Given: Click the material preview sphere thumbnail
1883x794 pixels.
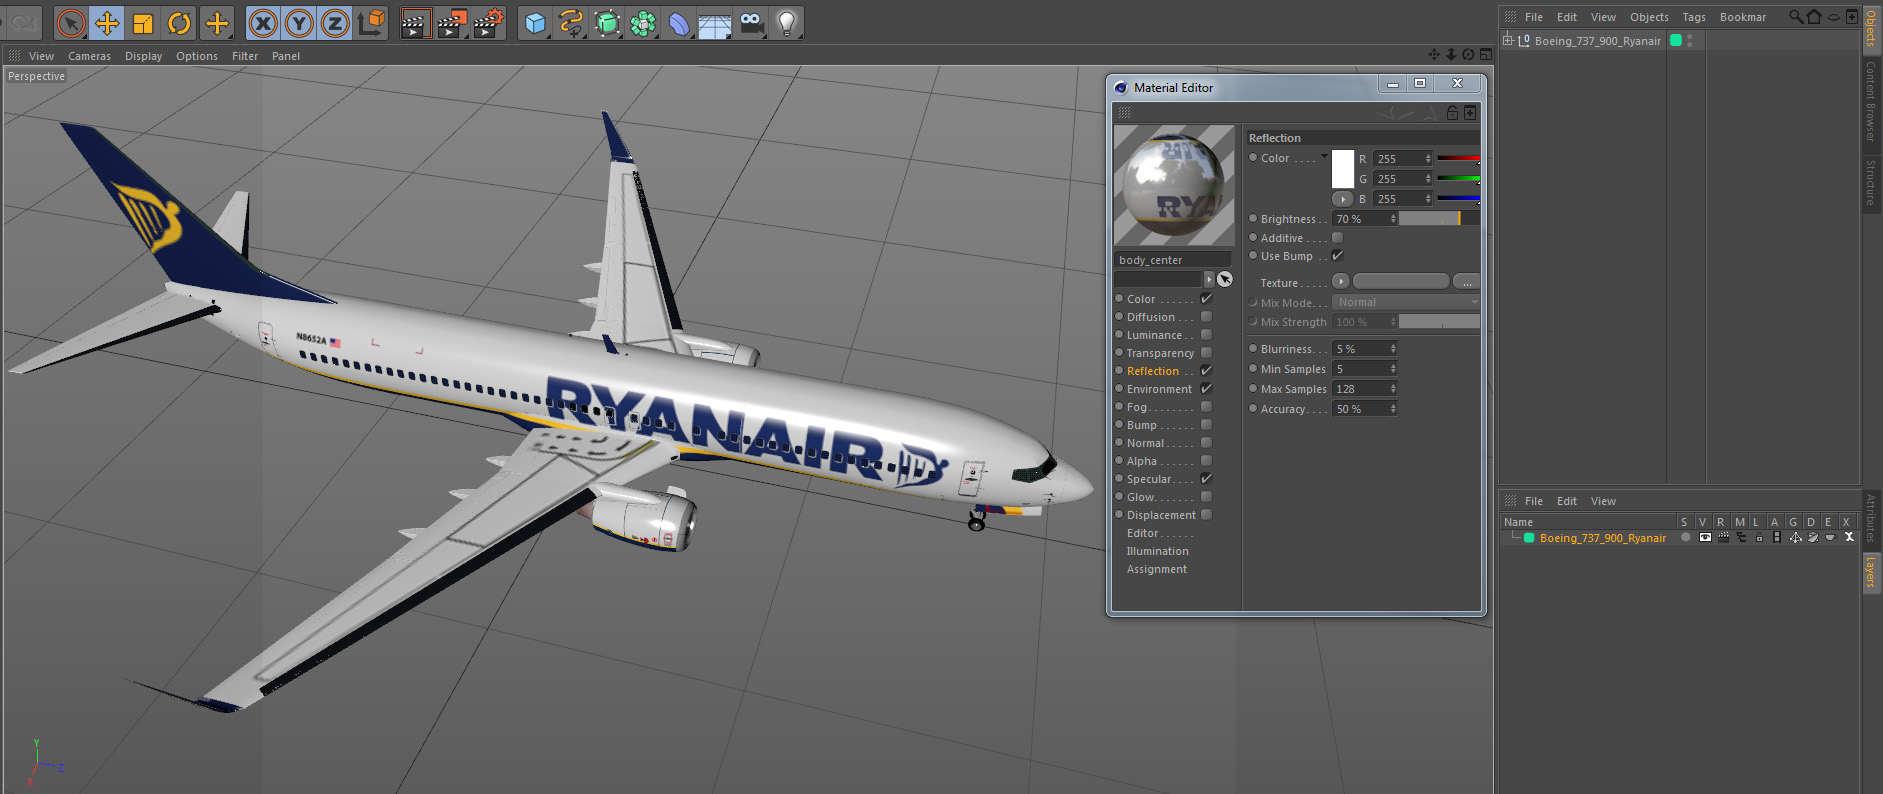Looking at the screenshot, I should [x=1174, y=185].
